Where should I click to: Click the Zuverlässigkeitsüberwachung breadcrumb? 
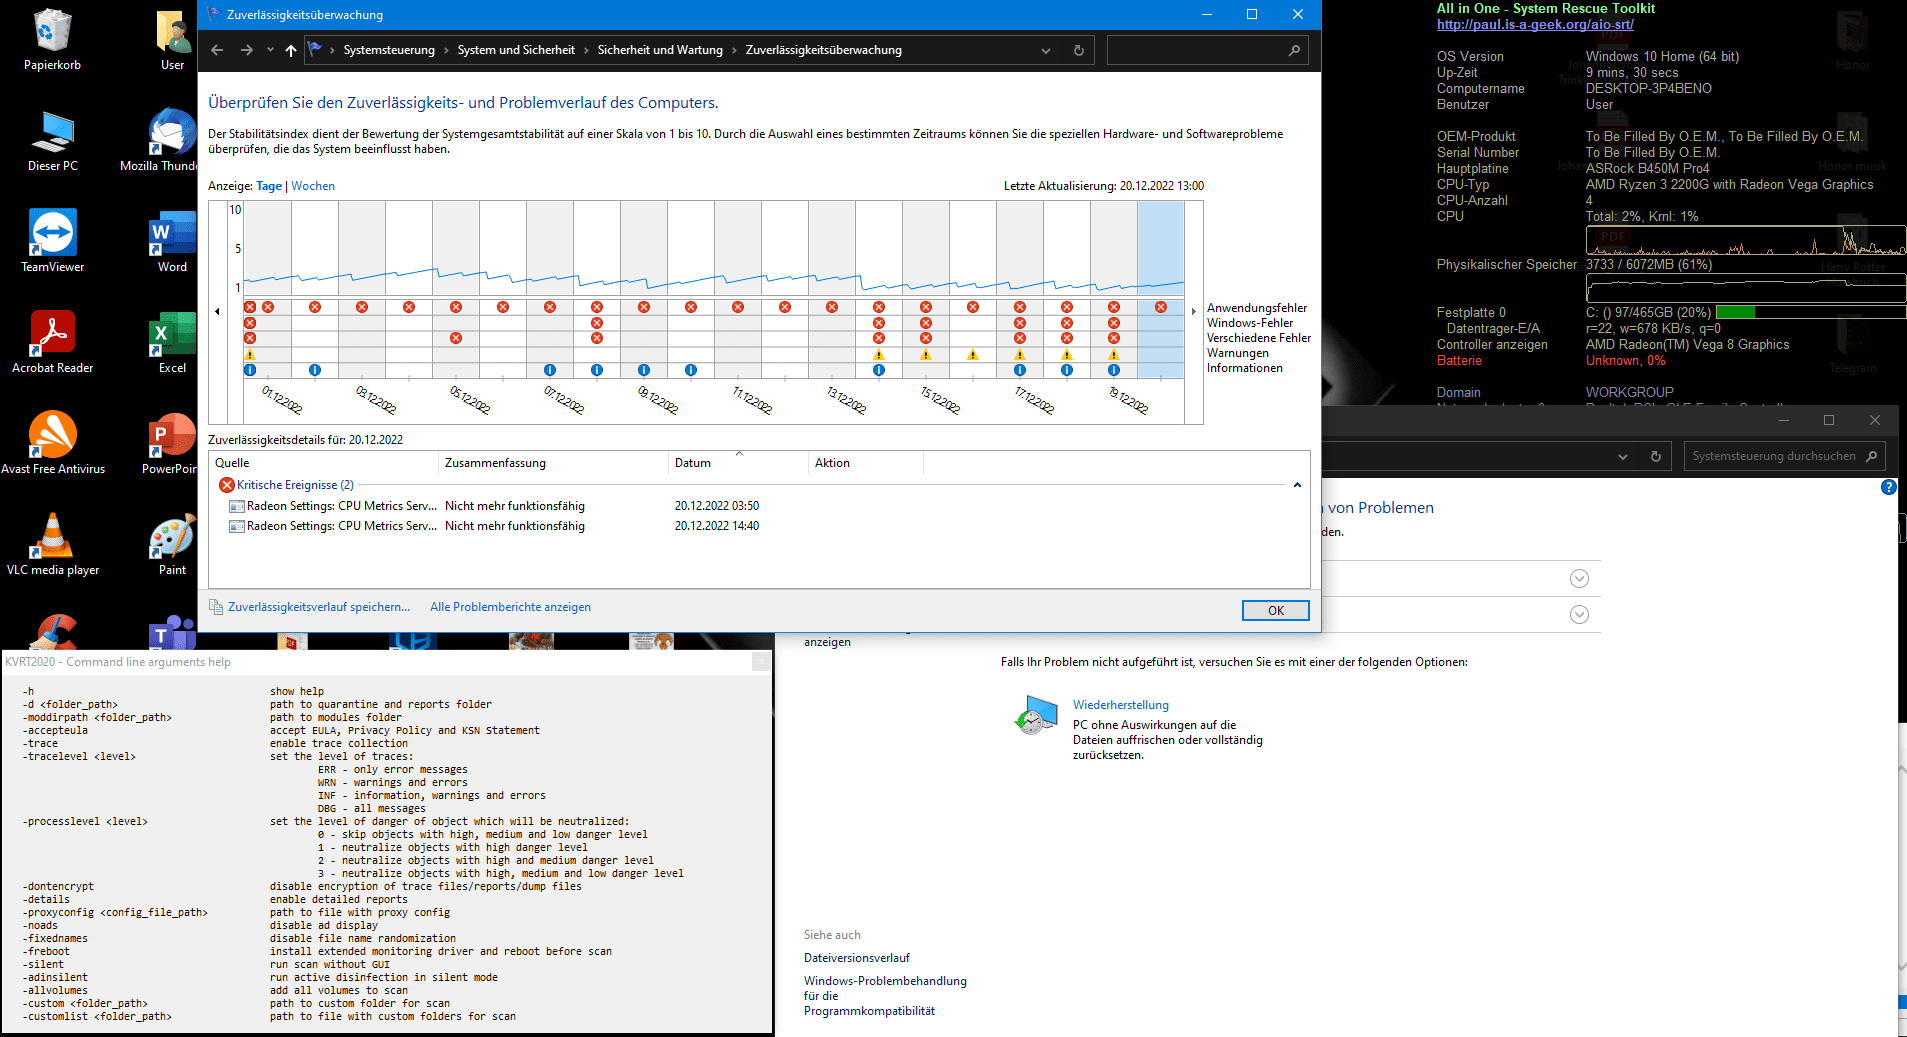tap(824, 50)
